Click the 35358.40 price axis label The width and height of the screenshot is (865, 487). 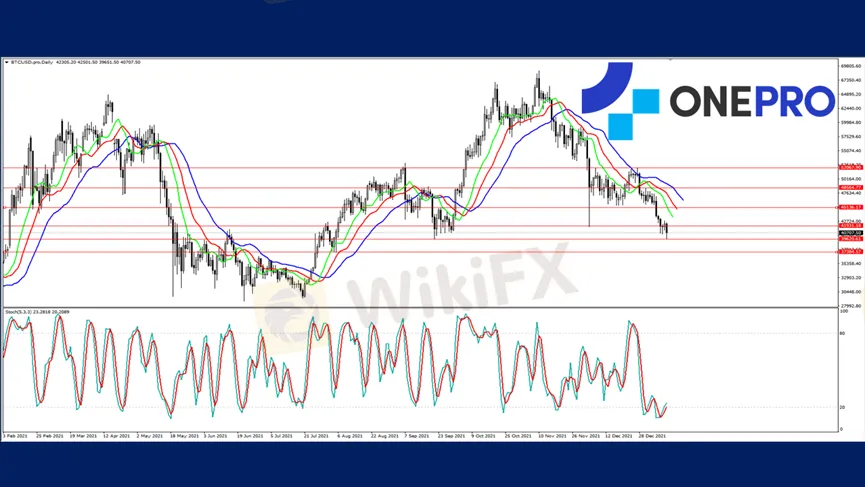click(851, 264)
